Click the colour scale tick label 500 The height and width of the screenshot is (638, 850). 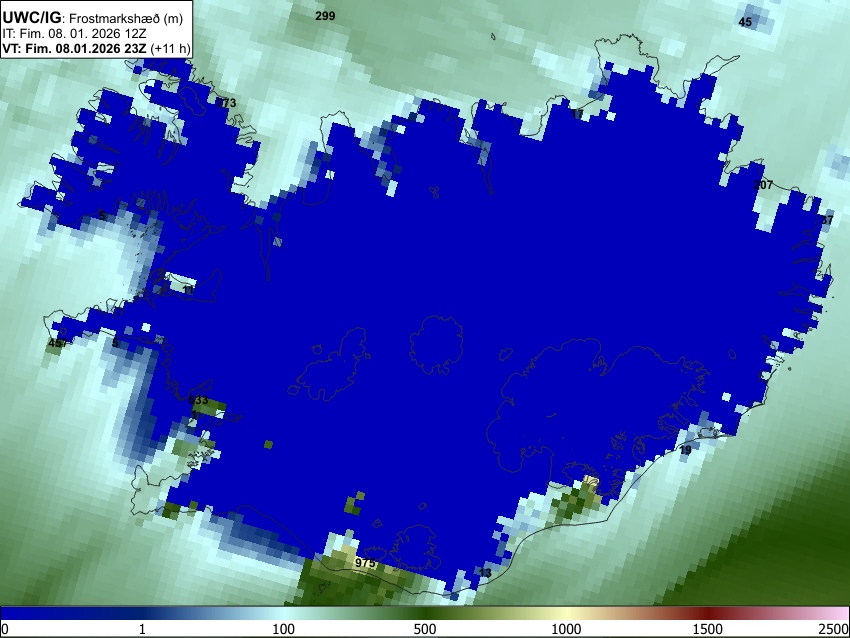(425, 629)
